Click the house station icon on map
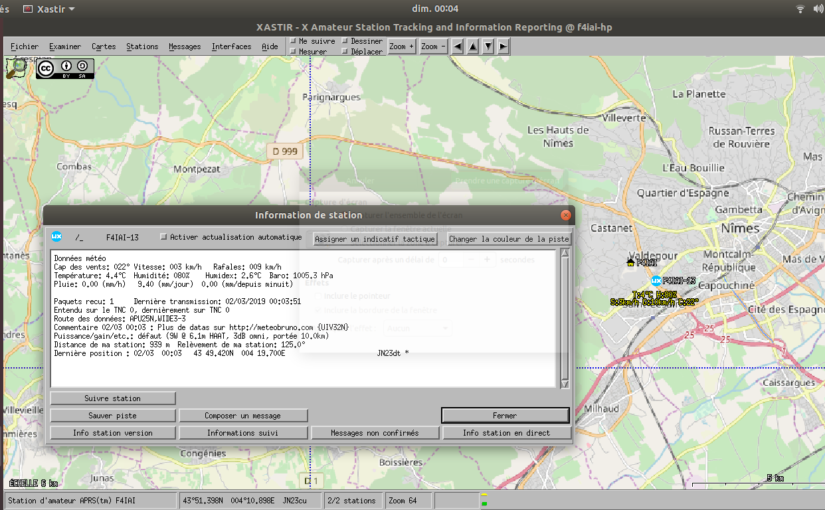The height and width of the screenshot is (510, 825). [630, 262]
